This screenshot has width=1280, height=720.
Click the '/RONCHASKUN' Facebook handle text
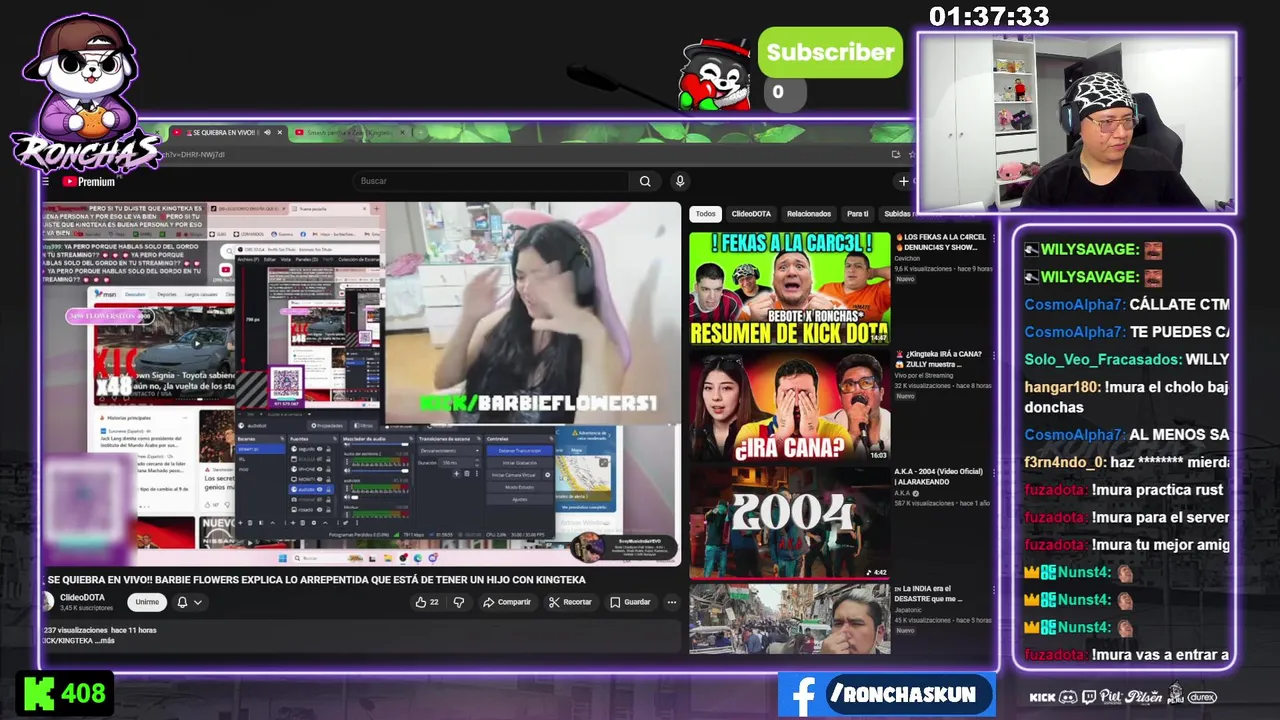(903, 695)
